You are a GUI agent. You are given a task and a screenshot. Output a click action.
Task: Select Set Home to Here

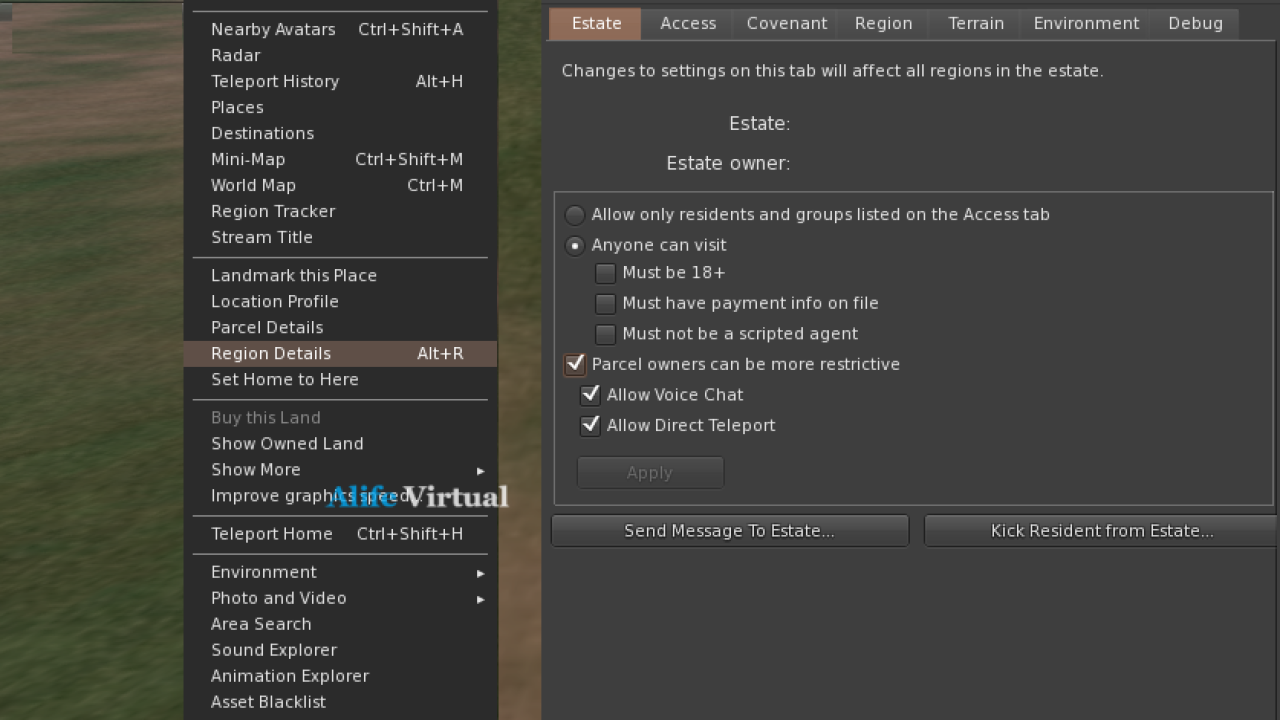click(x=340, y=380)
